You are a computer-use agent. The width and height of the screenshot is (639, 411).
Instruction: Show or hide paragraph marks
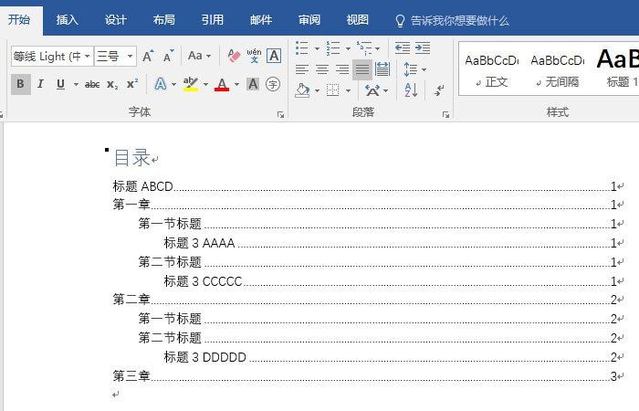coord(439,90)
